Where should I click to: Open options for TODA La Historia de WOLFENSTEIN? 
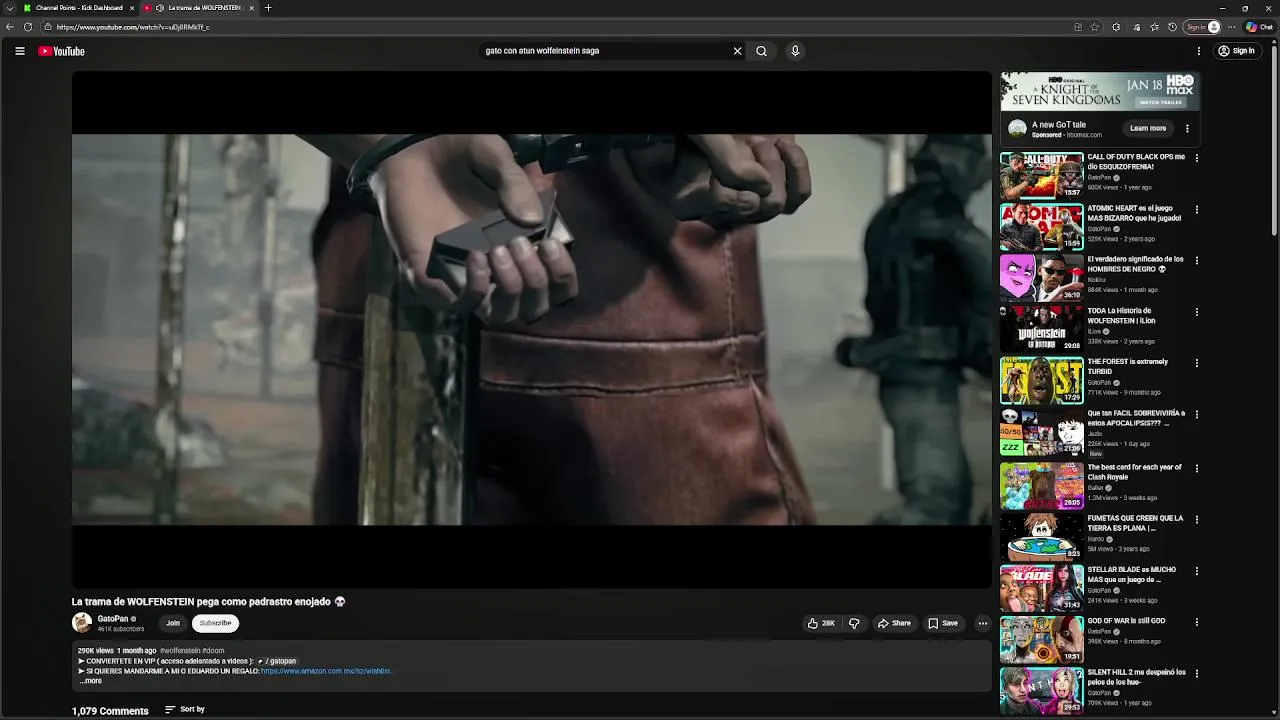(x=1196, y=312)
